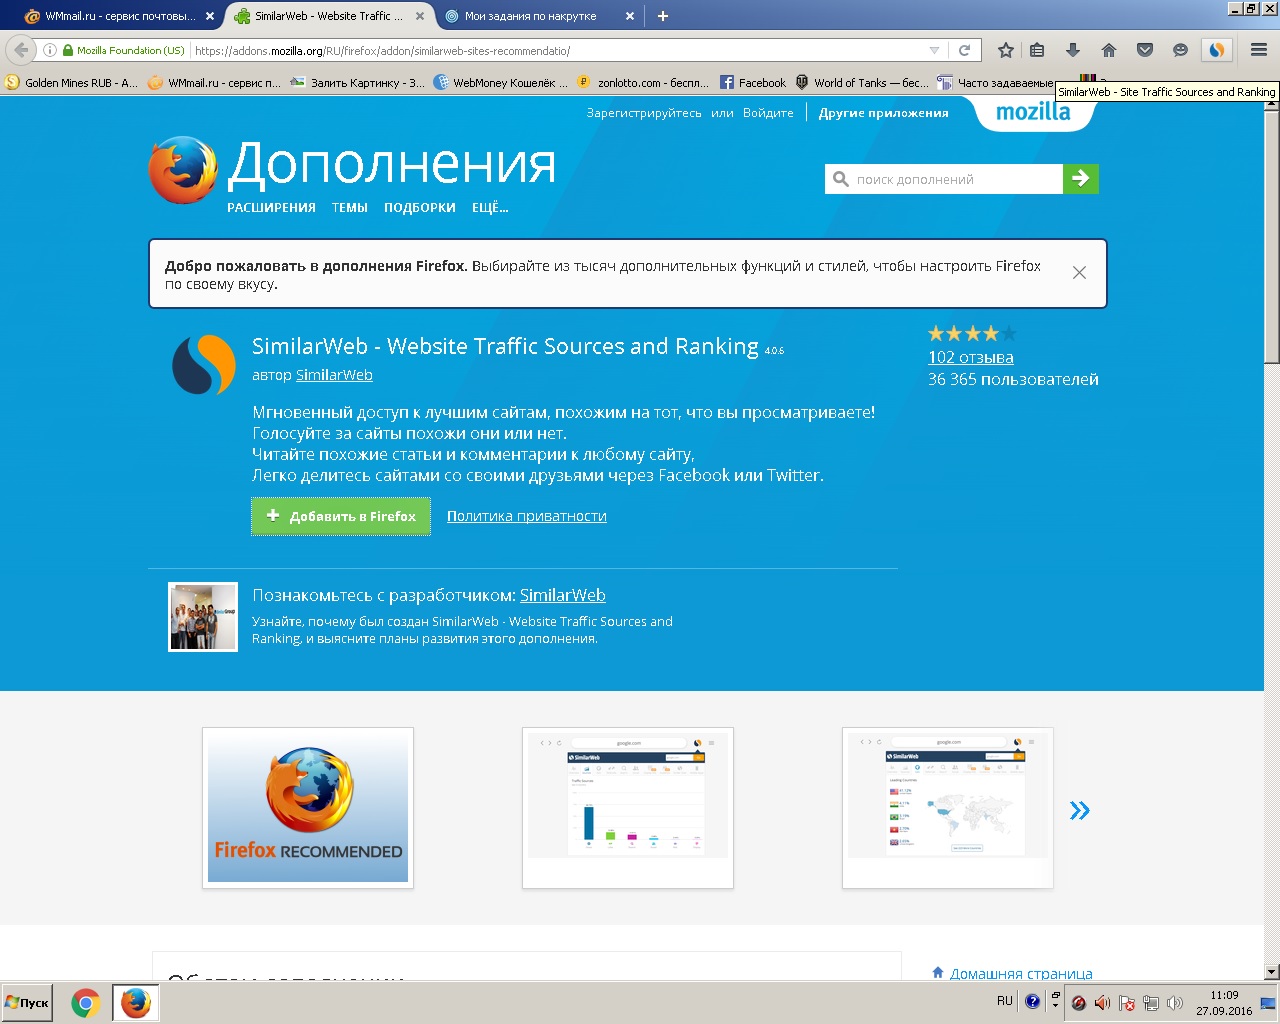Viewport: 1280px width, 1024px height.
Task: Open the WMmail.ru bookmark in the bookmarks bar
Action: (214, 83)
